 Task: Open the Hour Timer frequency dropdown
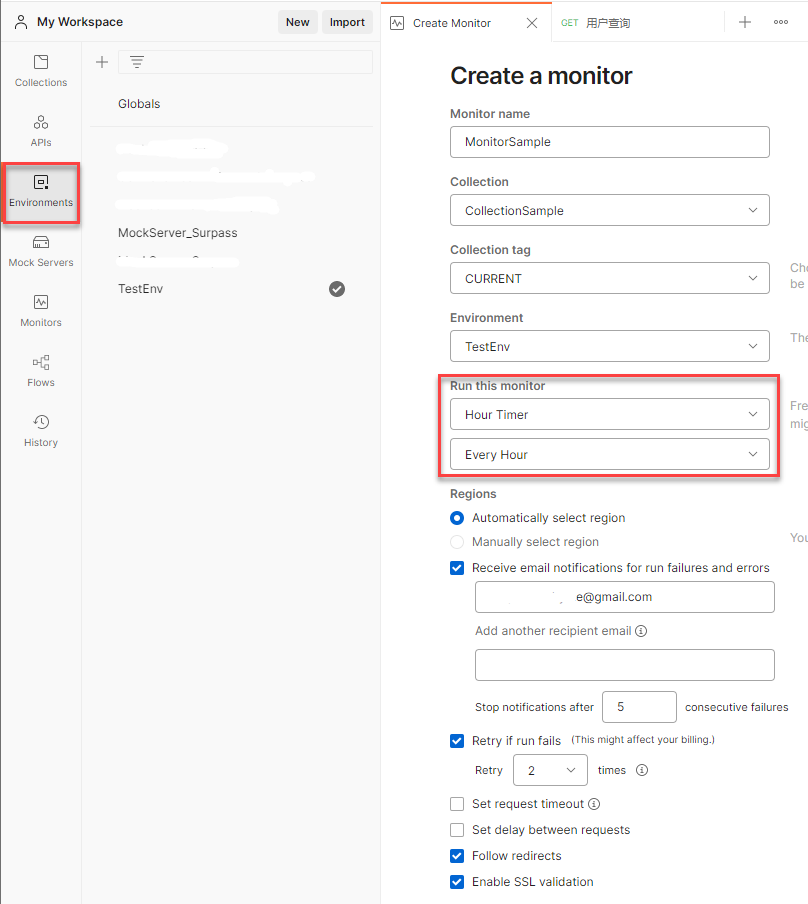coord(610,414)
